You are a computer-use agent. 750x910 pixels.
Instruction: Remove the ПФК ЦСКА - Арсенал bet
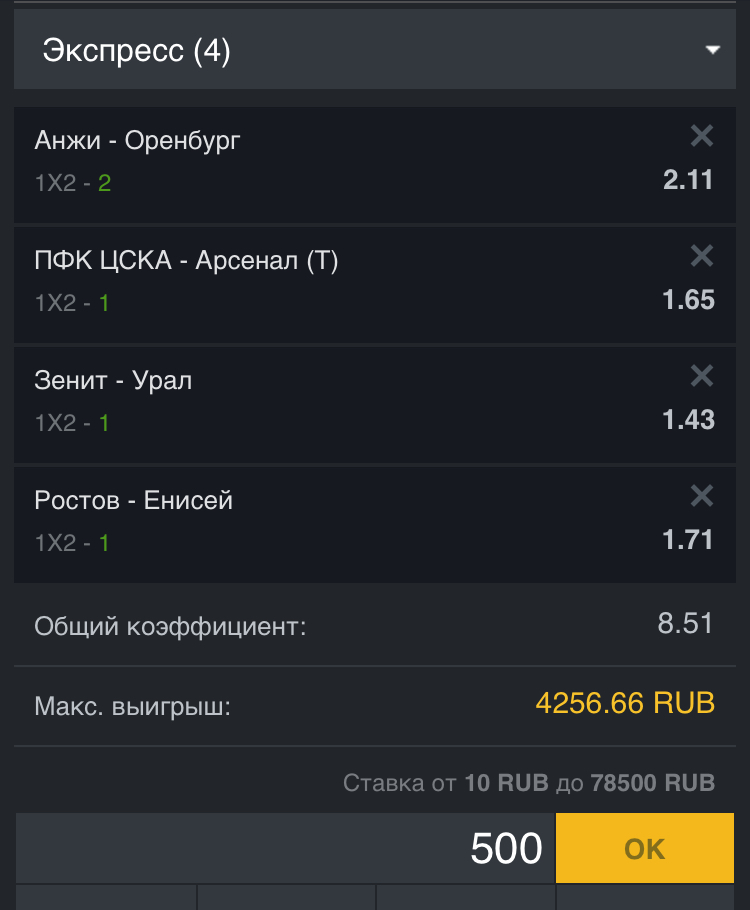702,256
